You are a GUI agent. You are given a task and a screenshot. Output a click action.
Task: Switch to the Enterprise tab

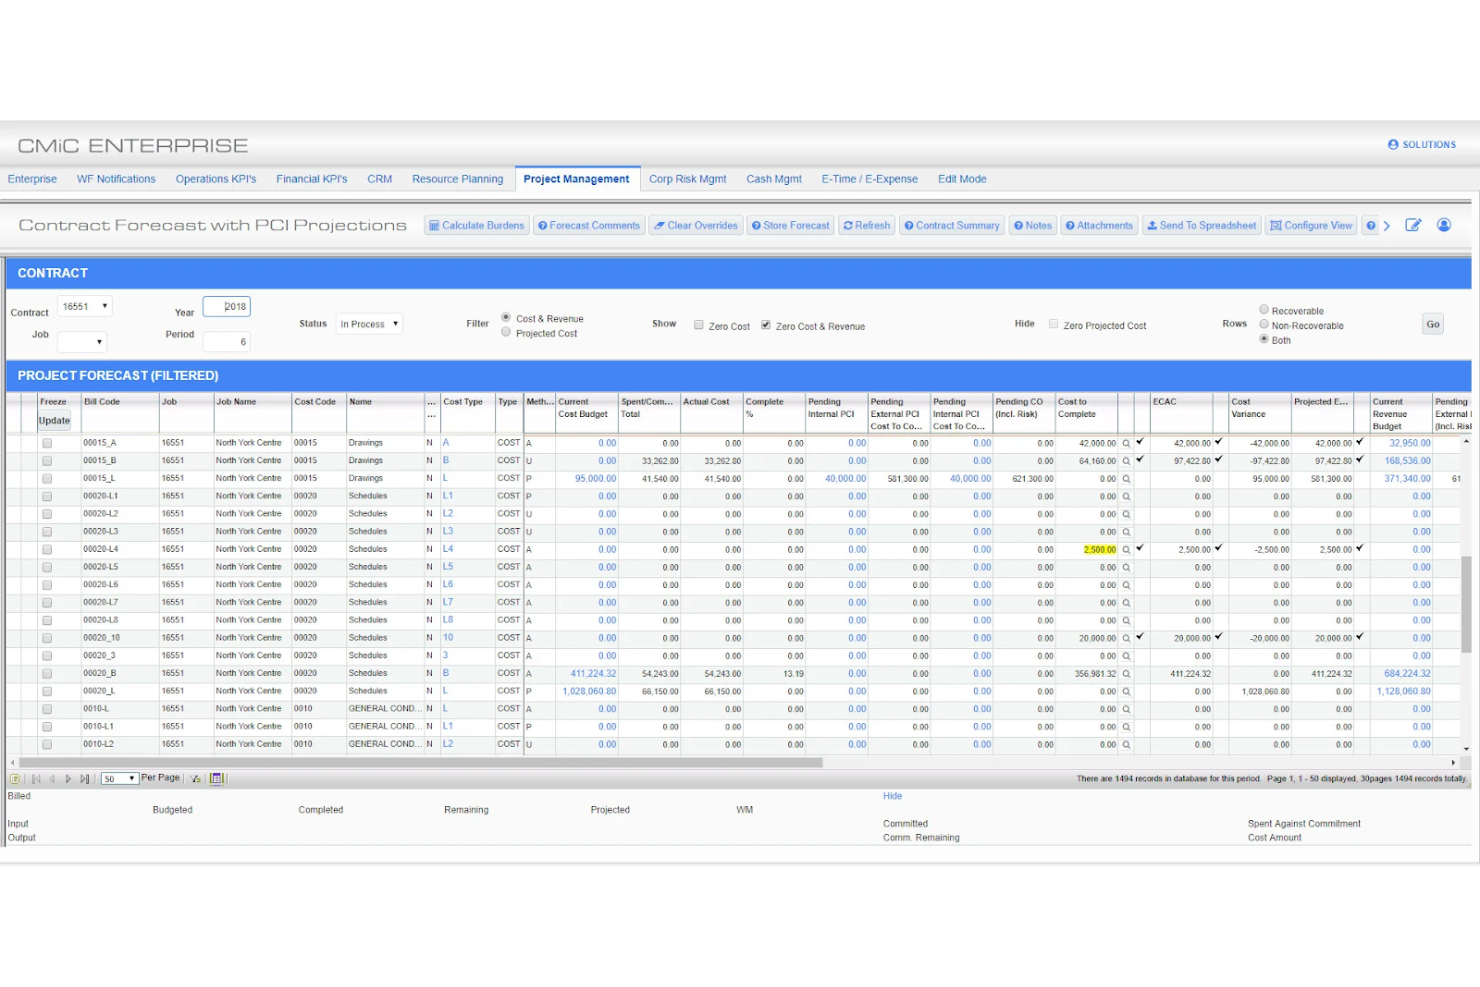tap(32, 179)
